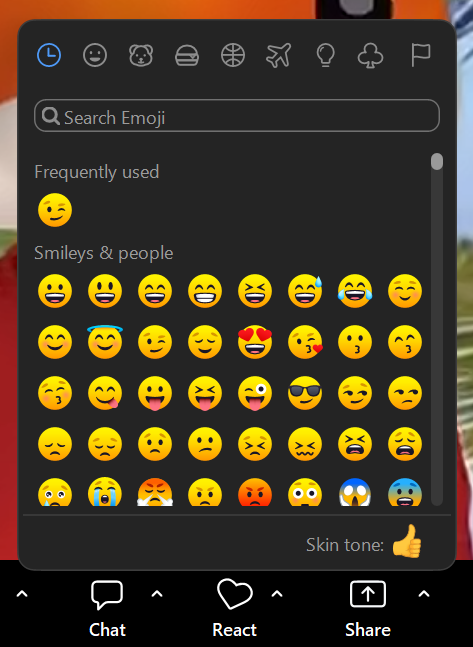Viewport: 473px width, 647px height.
Task: Click the Share screen button
Action: pos(368,609)
